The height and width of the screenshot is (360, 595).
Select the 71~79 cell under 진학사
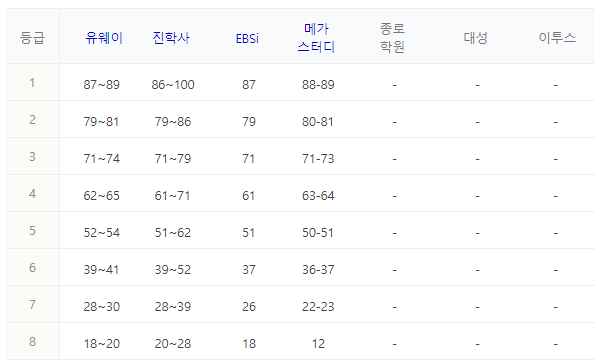click(173, 159)
